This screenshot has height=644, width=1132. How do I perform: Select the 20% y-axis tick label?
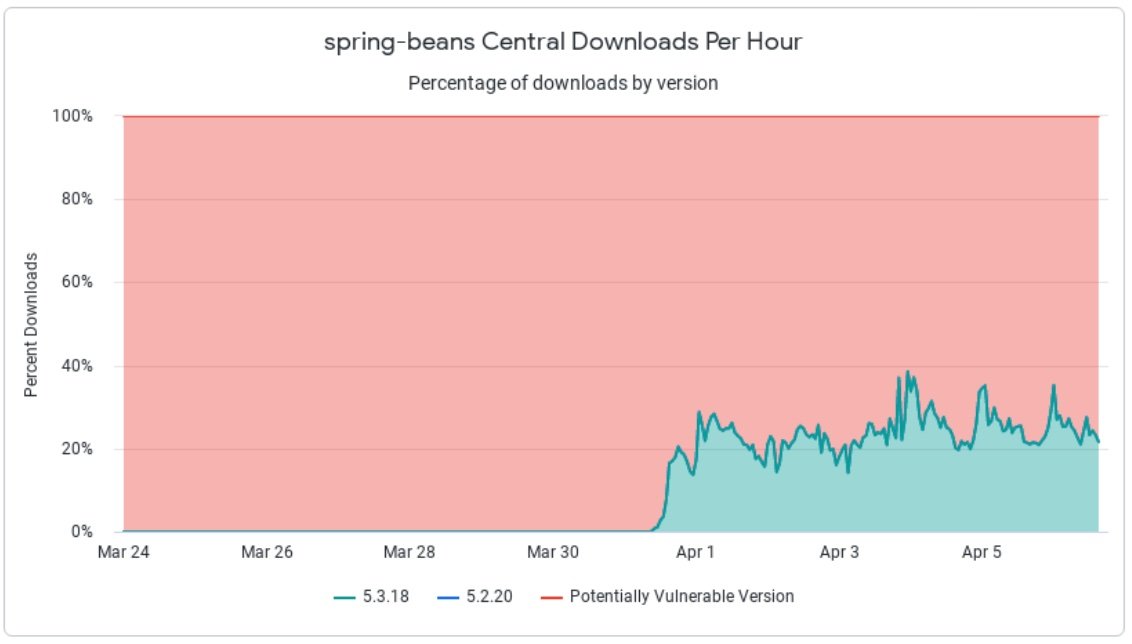click(77, 449)
